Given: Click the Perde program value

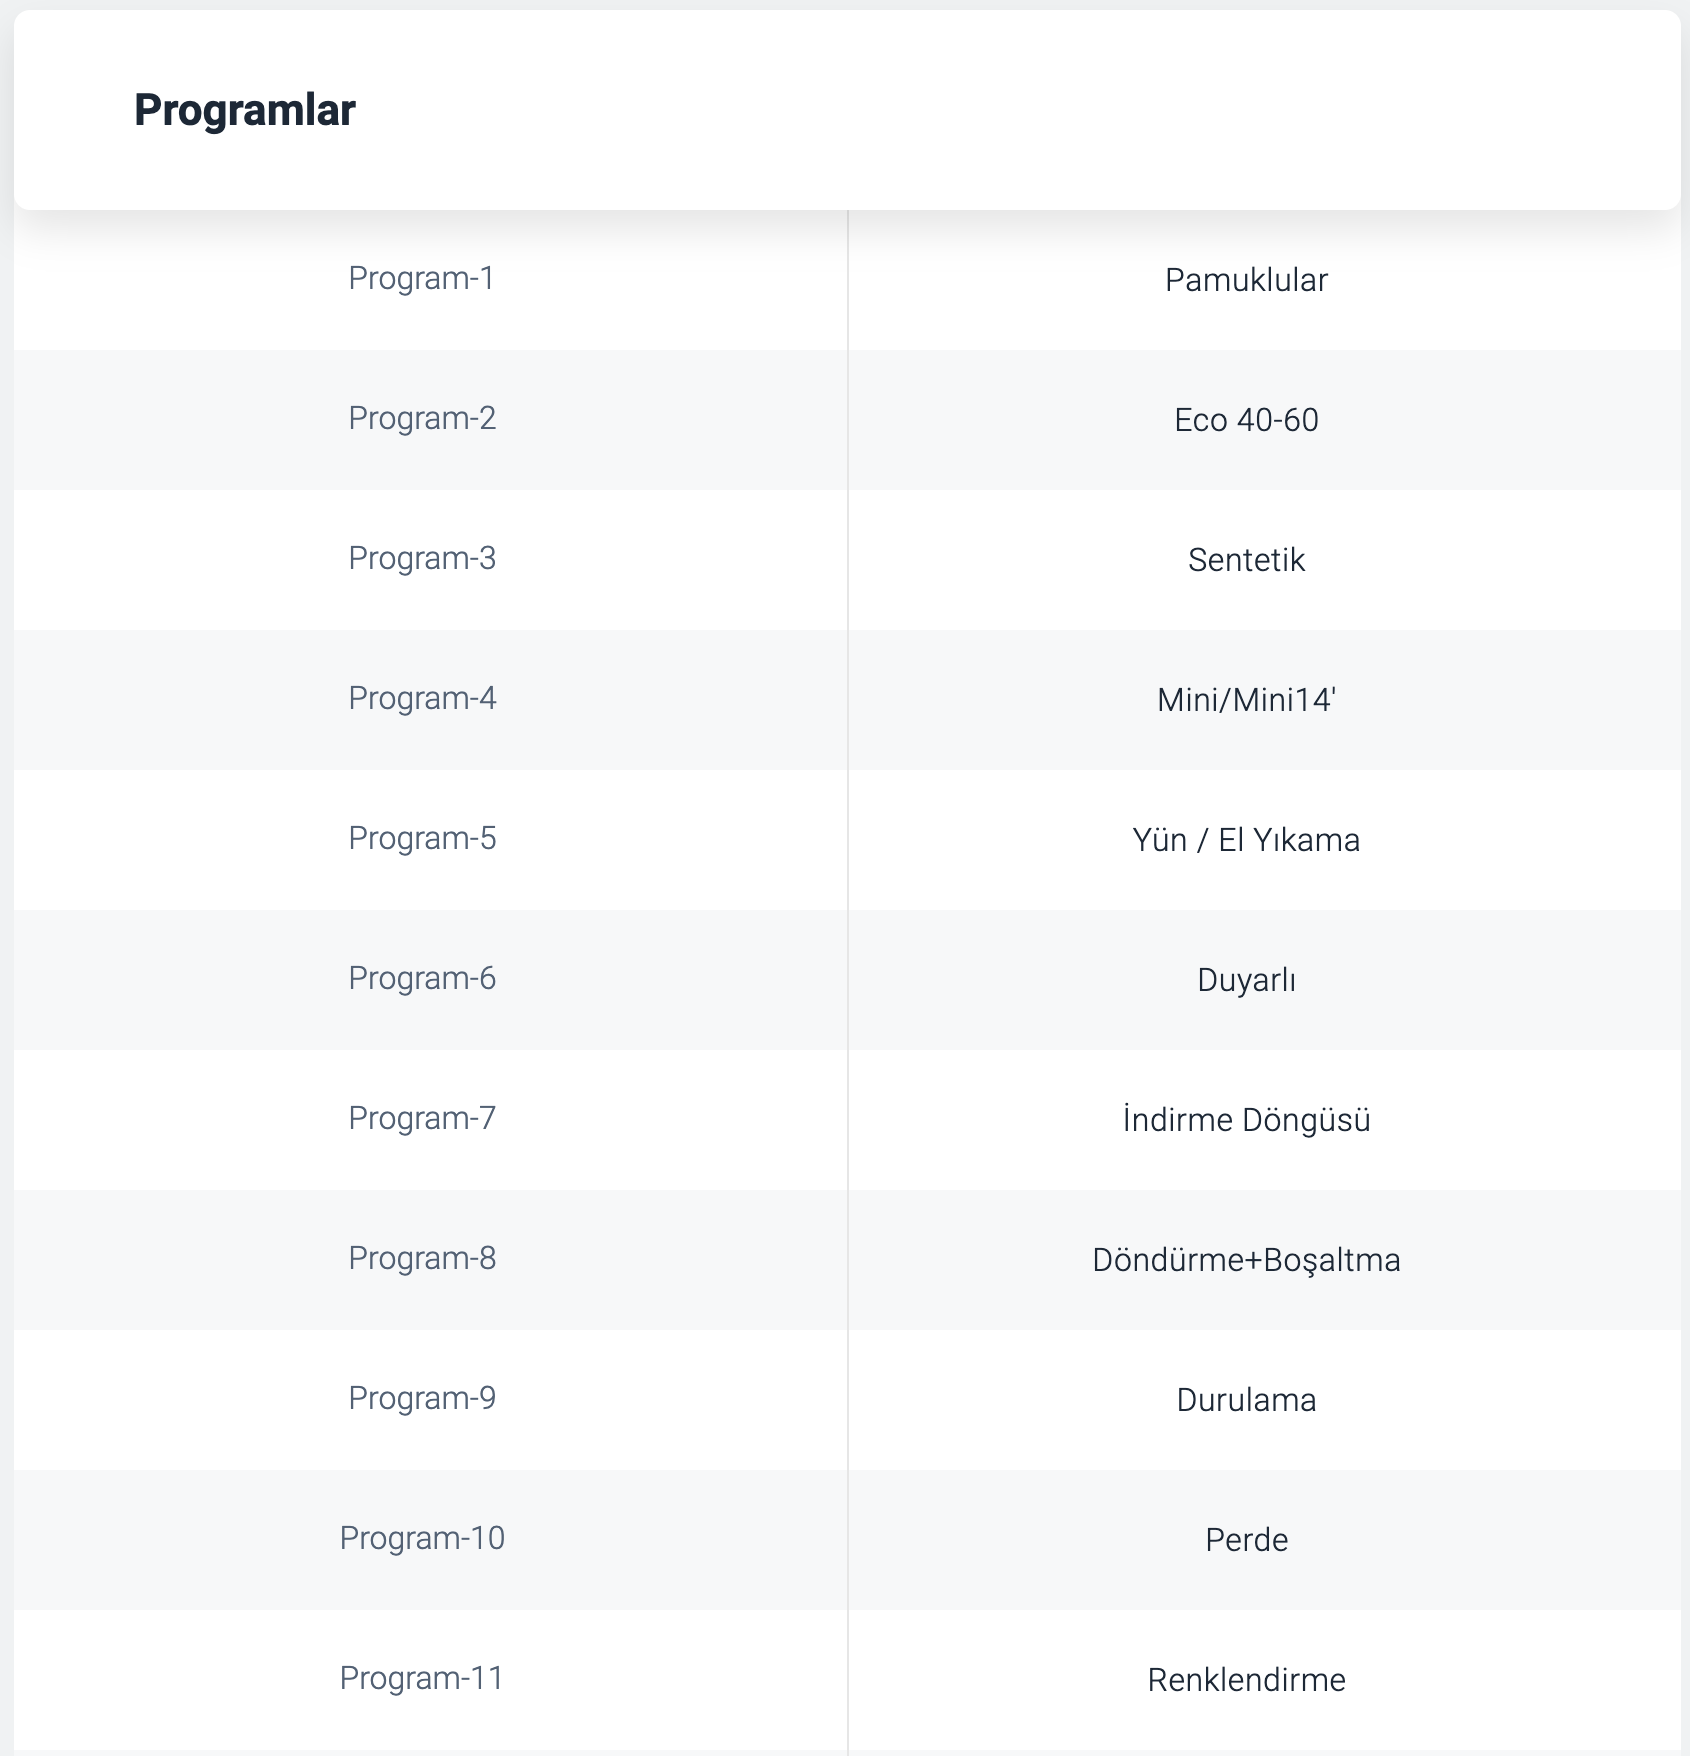Looking at the screenshot, I should [x=1246, y=1540].
